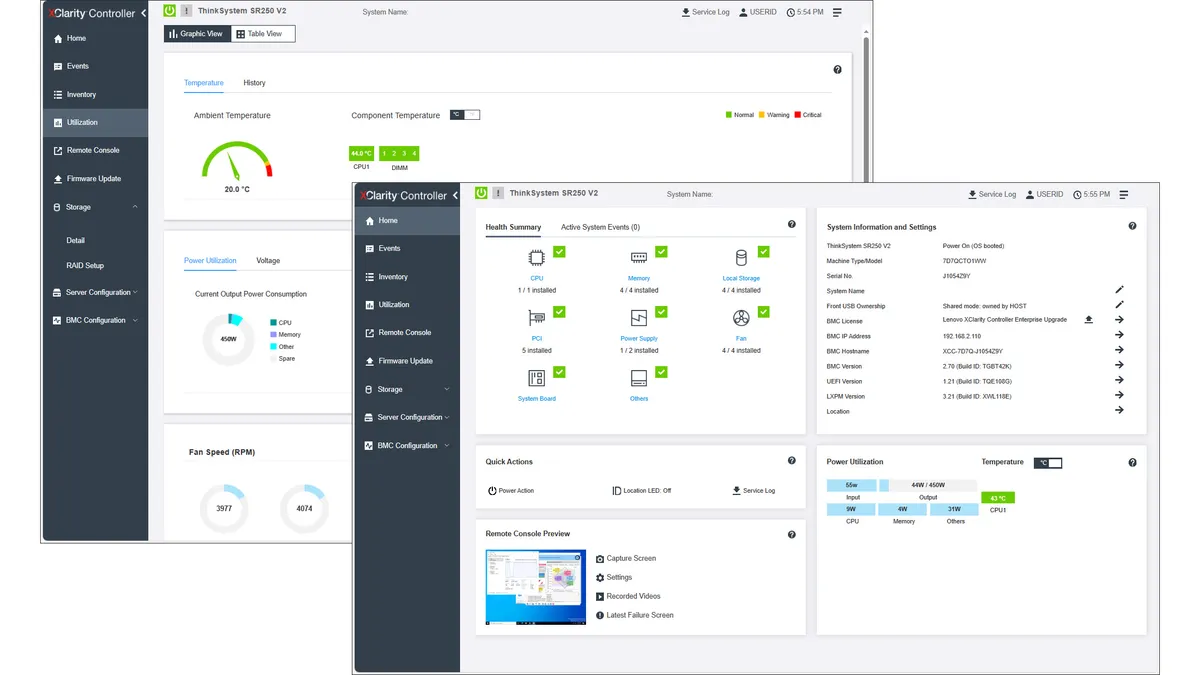Open Recorded Videos in Remote Console Preview
This screenshot has width=1200, height=675.
tap(628, 596)
